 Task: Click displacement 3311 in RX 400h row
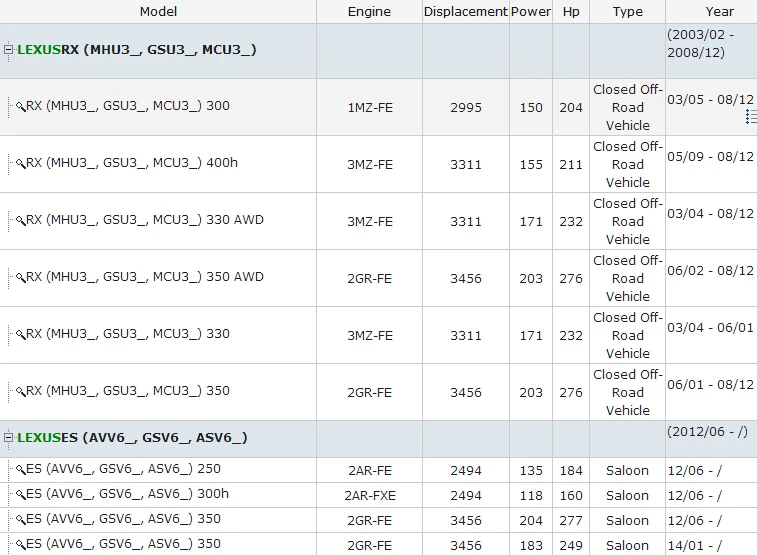[466, 165]
